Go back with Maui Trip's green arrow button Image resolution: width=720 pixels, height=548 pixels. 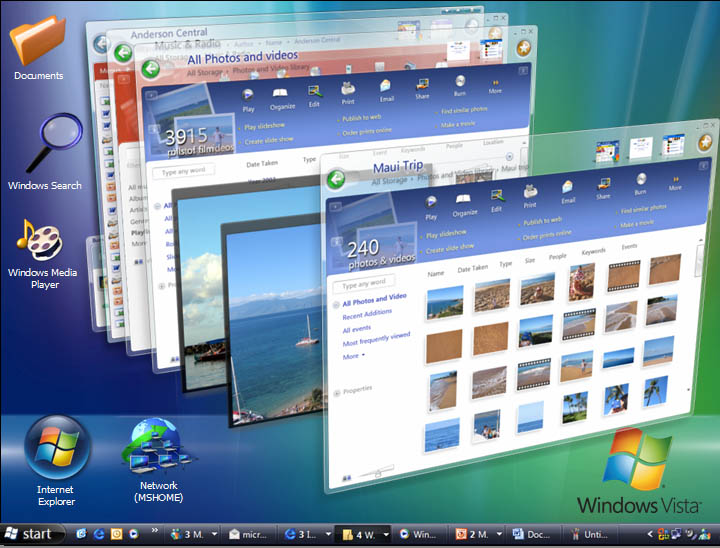point(336,180)
